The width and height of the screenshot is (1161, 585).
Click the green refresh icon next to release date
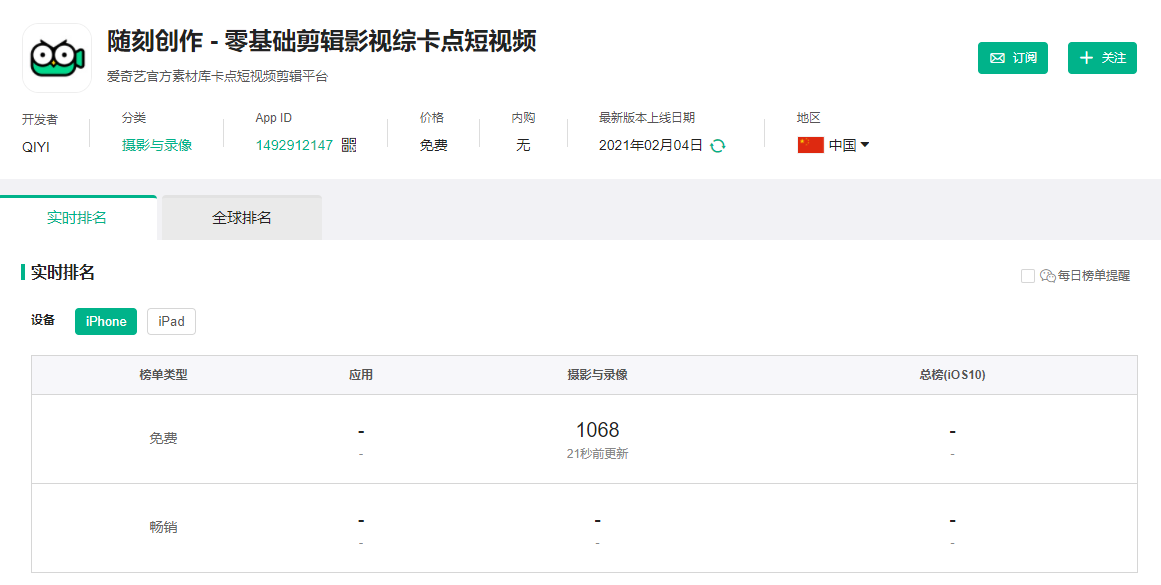(717, 145)
